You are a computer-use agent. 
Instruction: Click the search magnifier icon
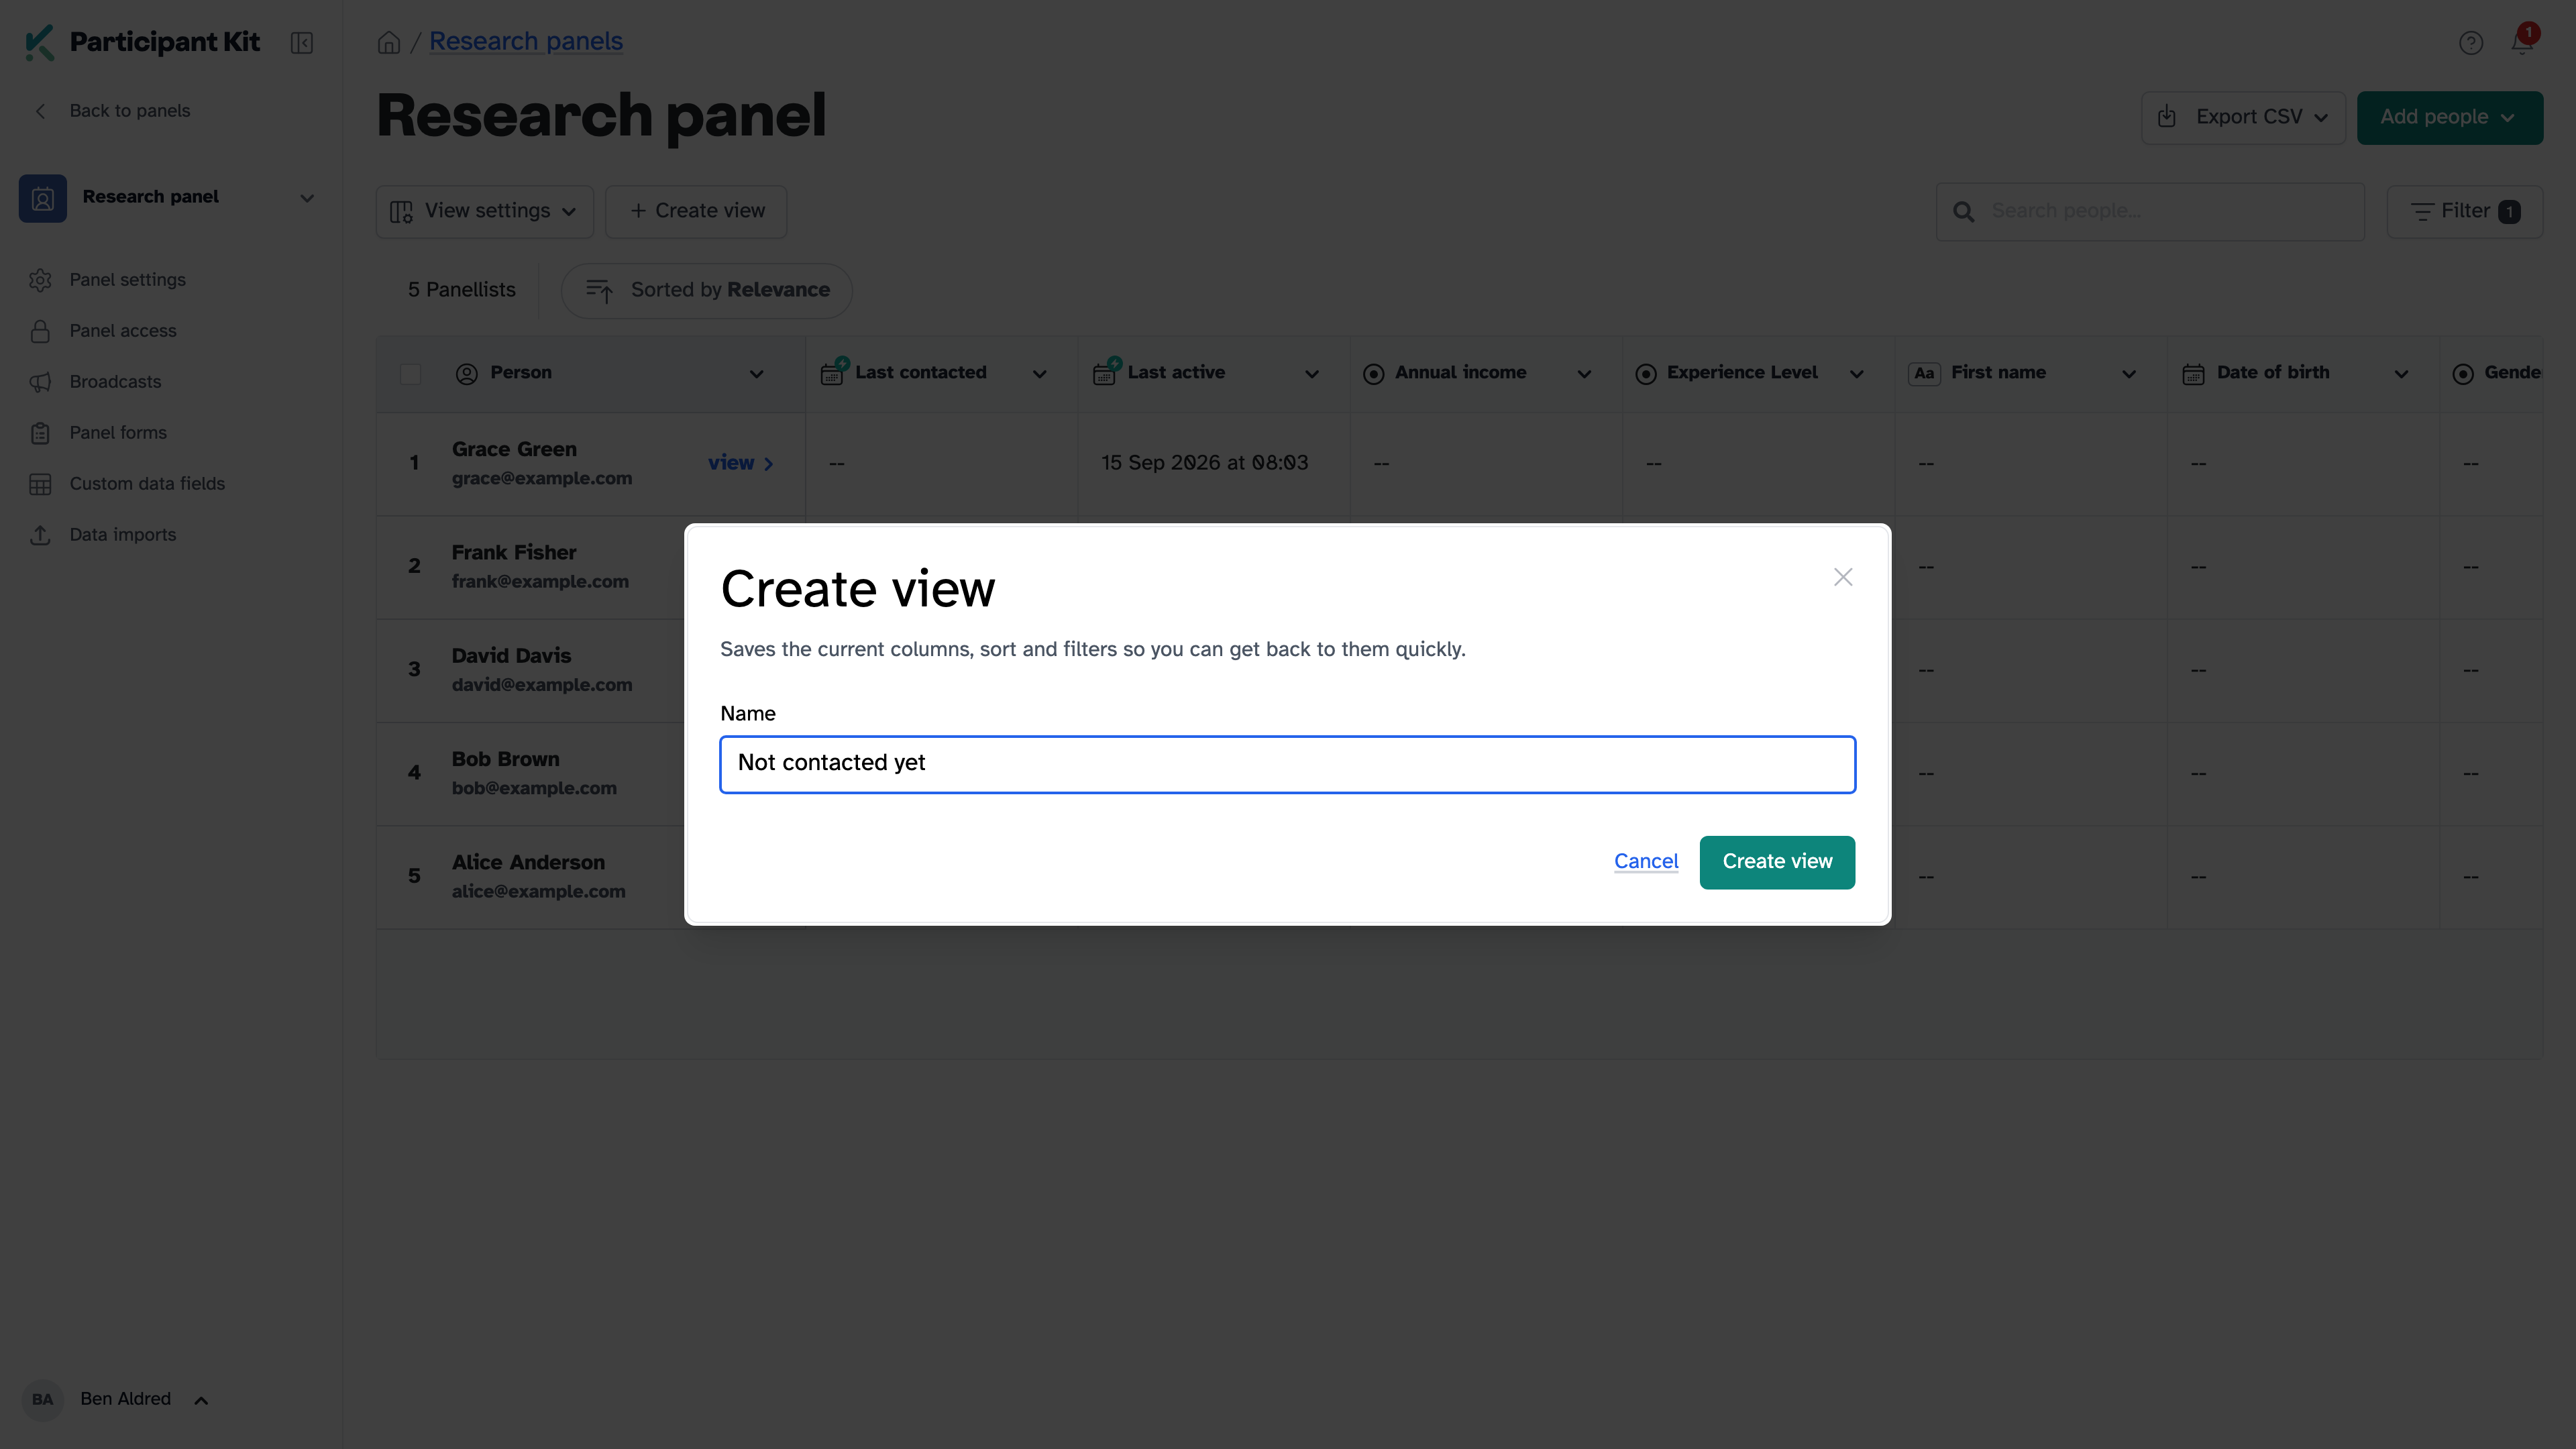pyautogui.click(x=1963, y=212)
